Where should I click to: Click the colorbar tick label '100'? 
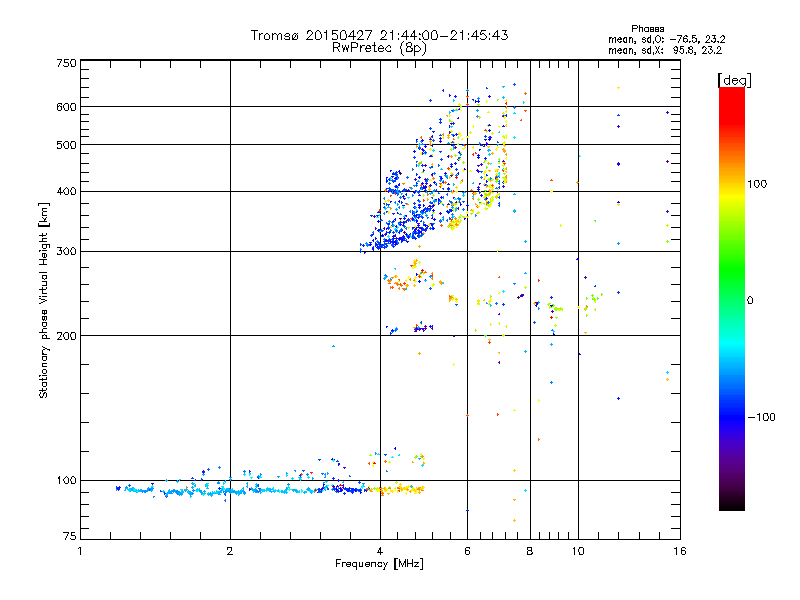[757, 184]
